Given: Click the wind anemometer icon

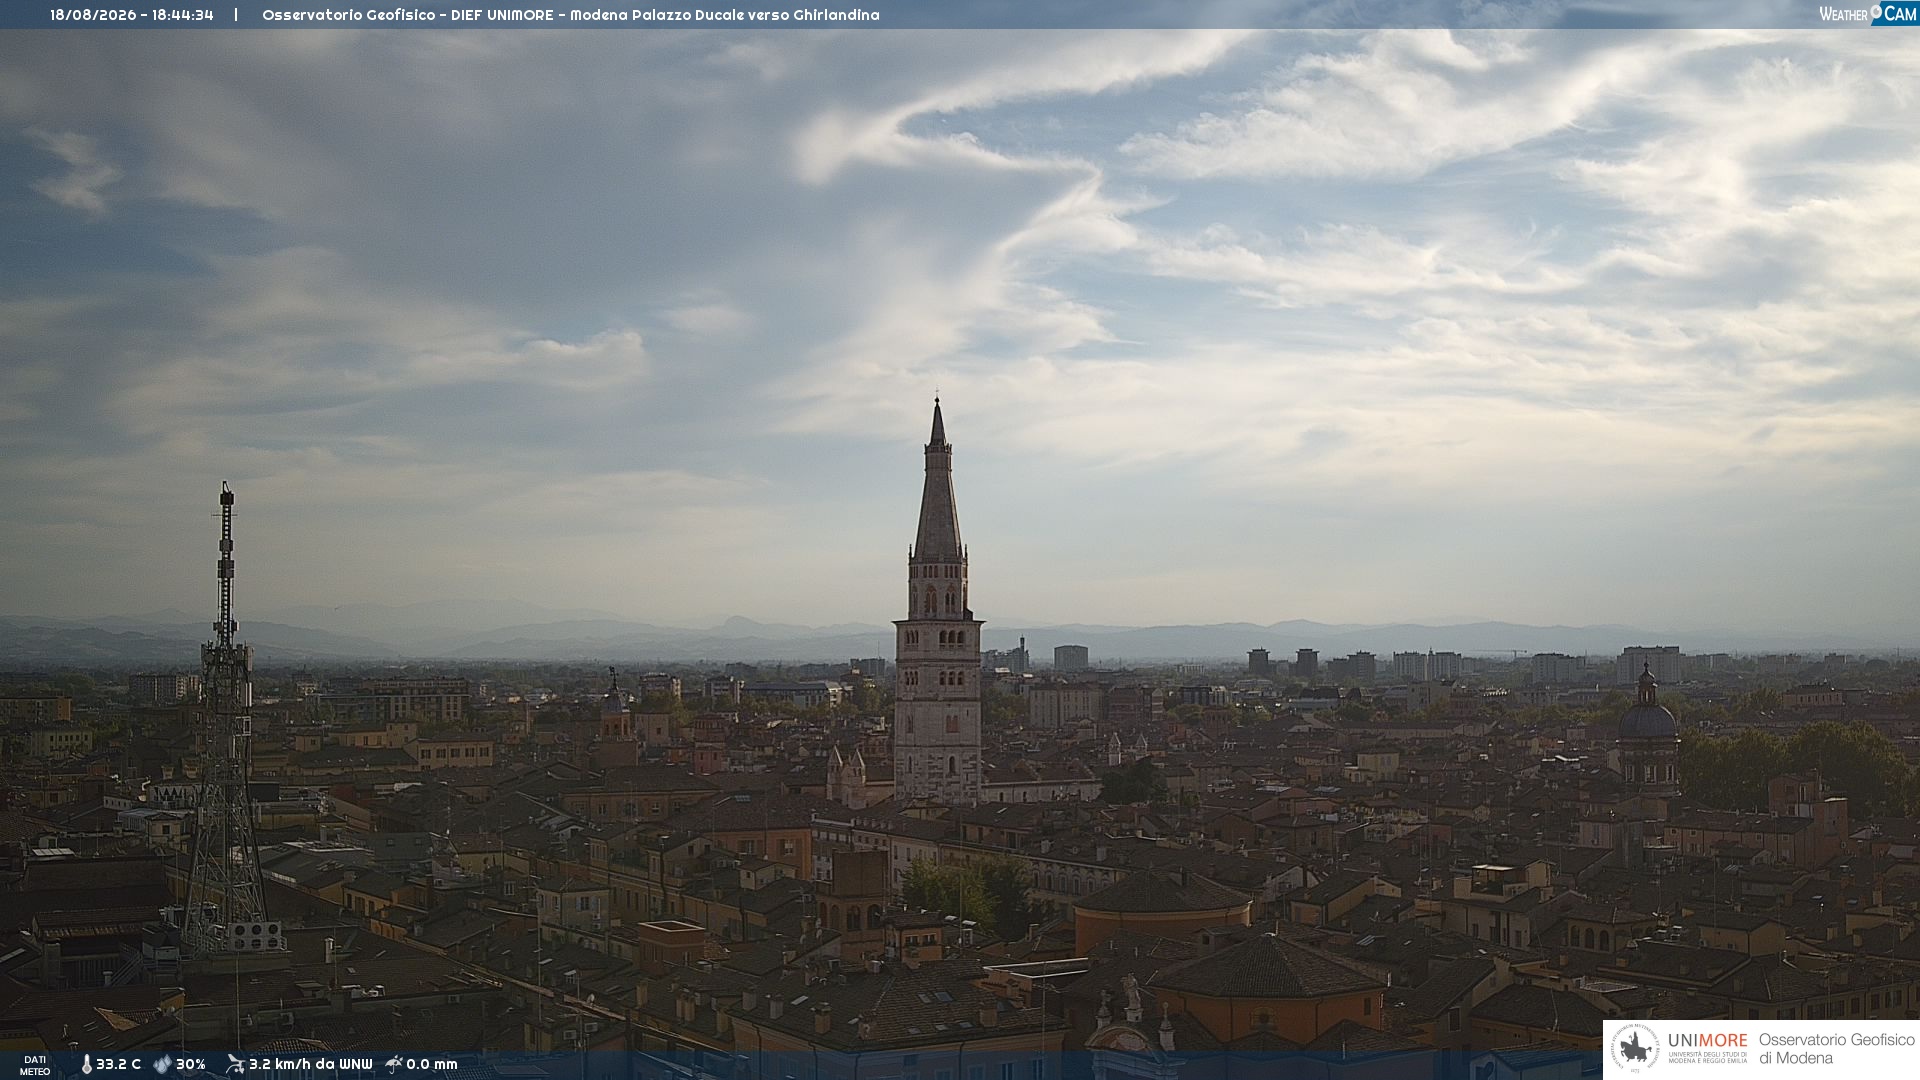Looking at the screenshot, I should pos(235,1064).
